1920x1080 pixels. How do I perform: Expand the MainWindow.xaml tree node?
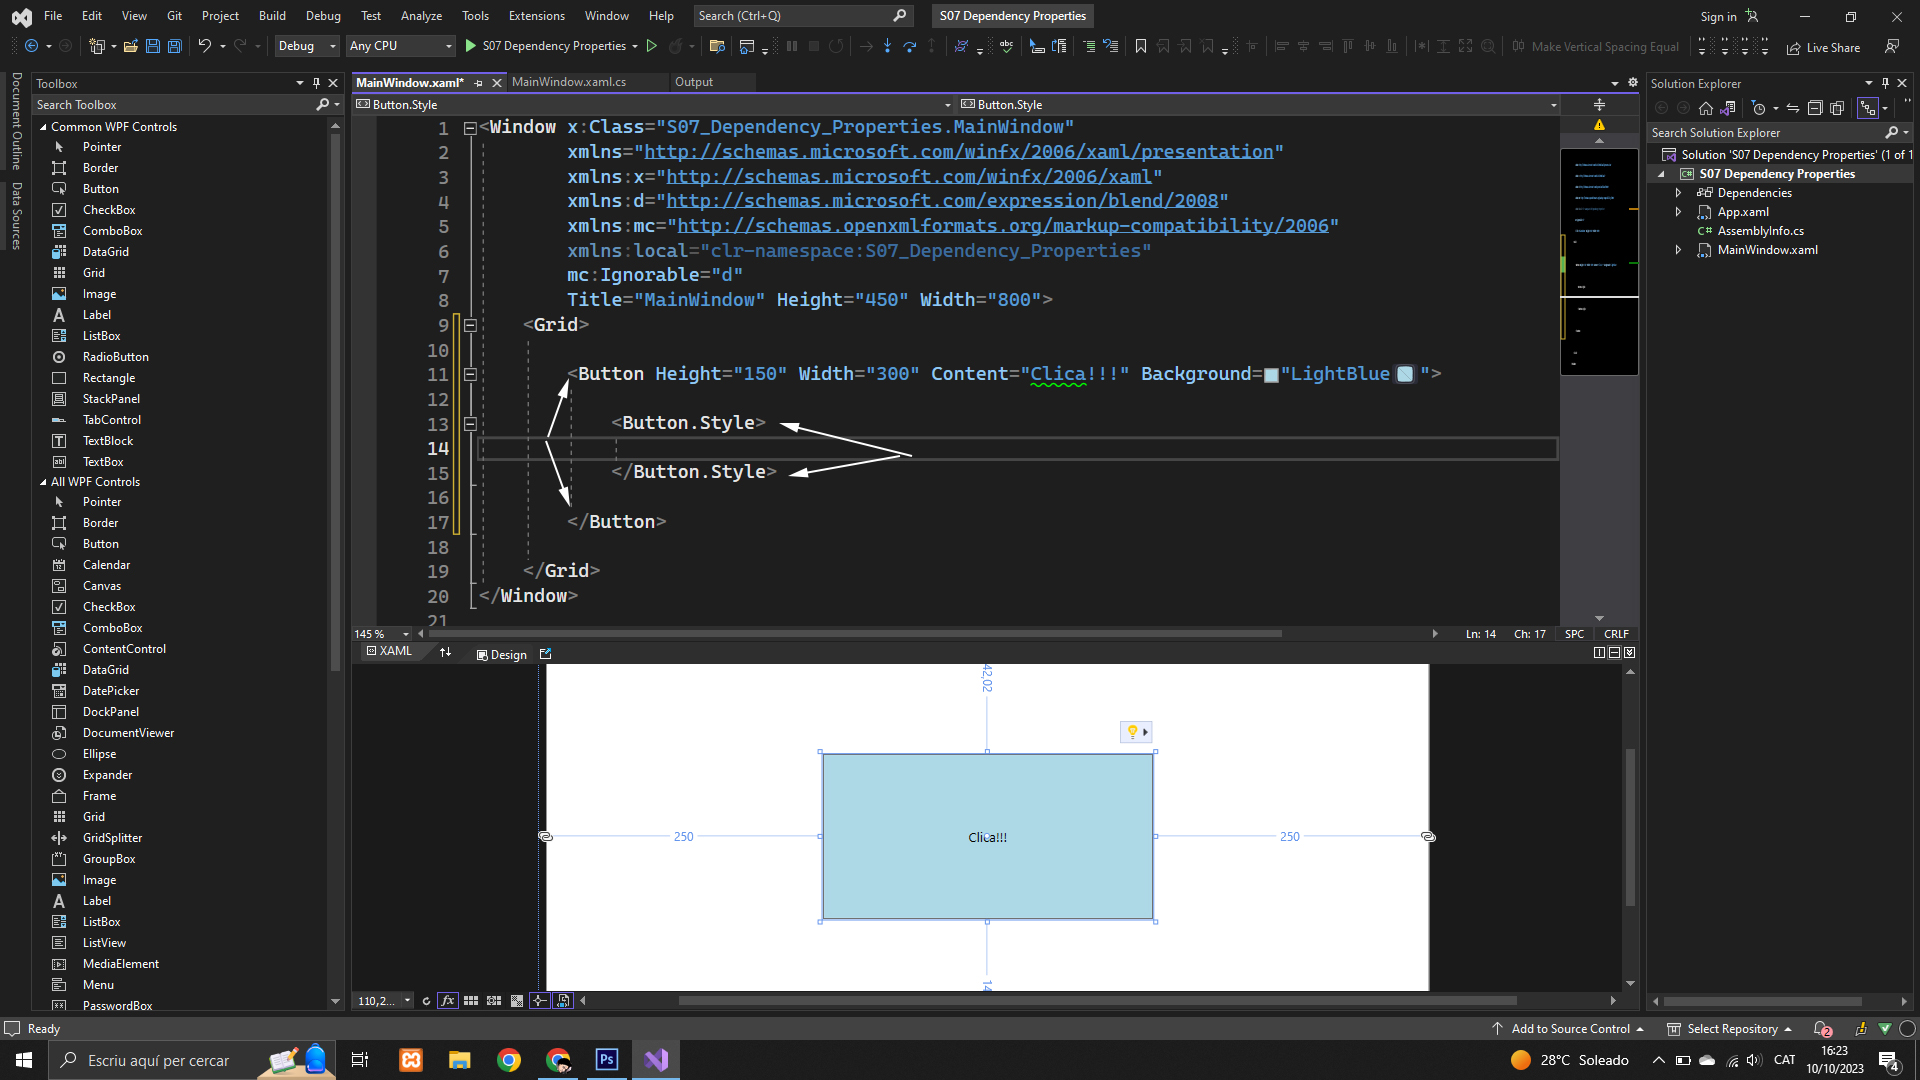coord(1678,250)
